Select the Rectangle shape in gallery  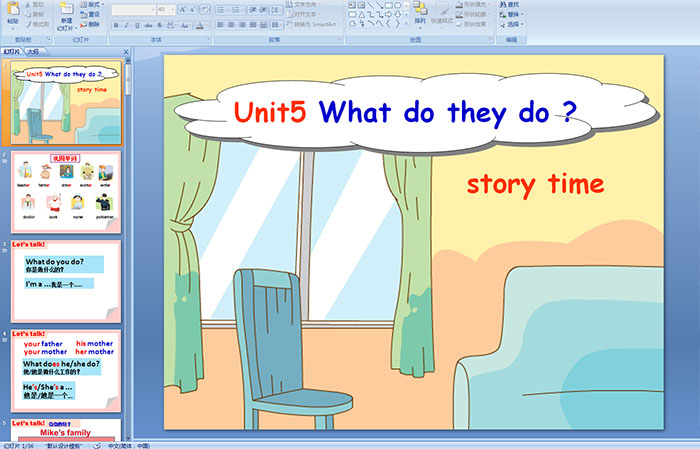coord(388,5)
